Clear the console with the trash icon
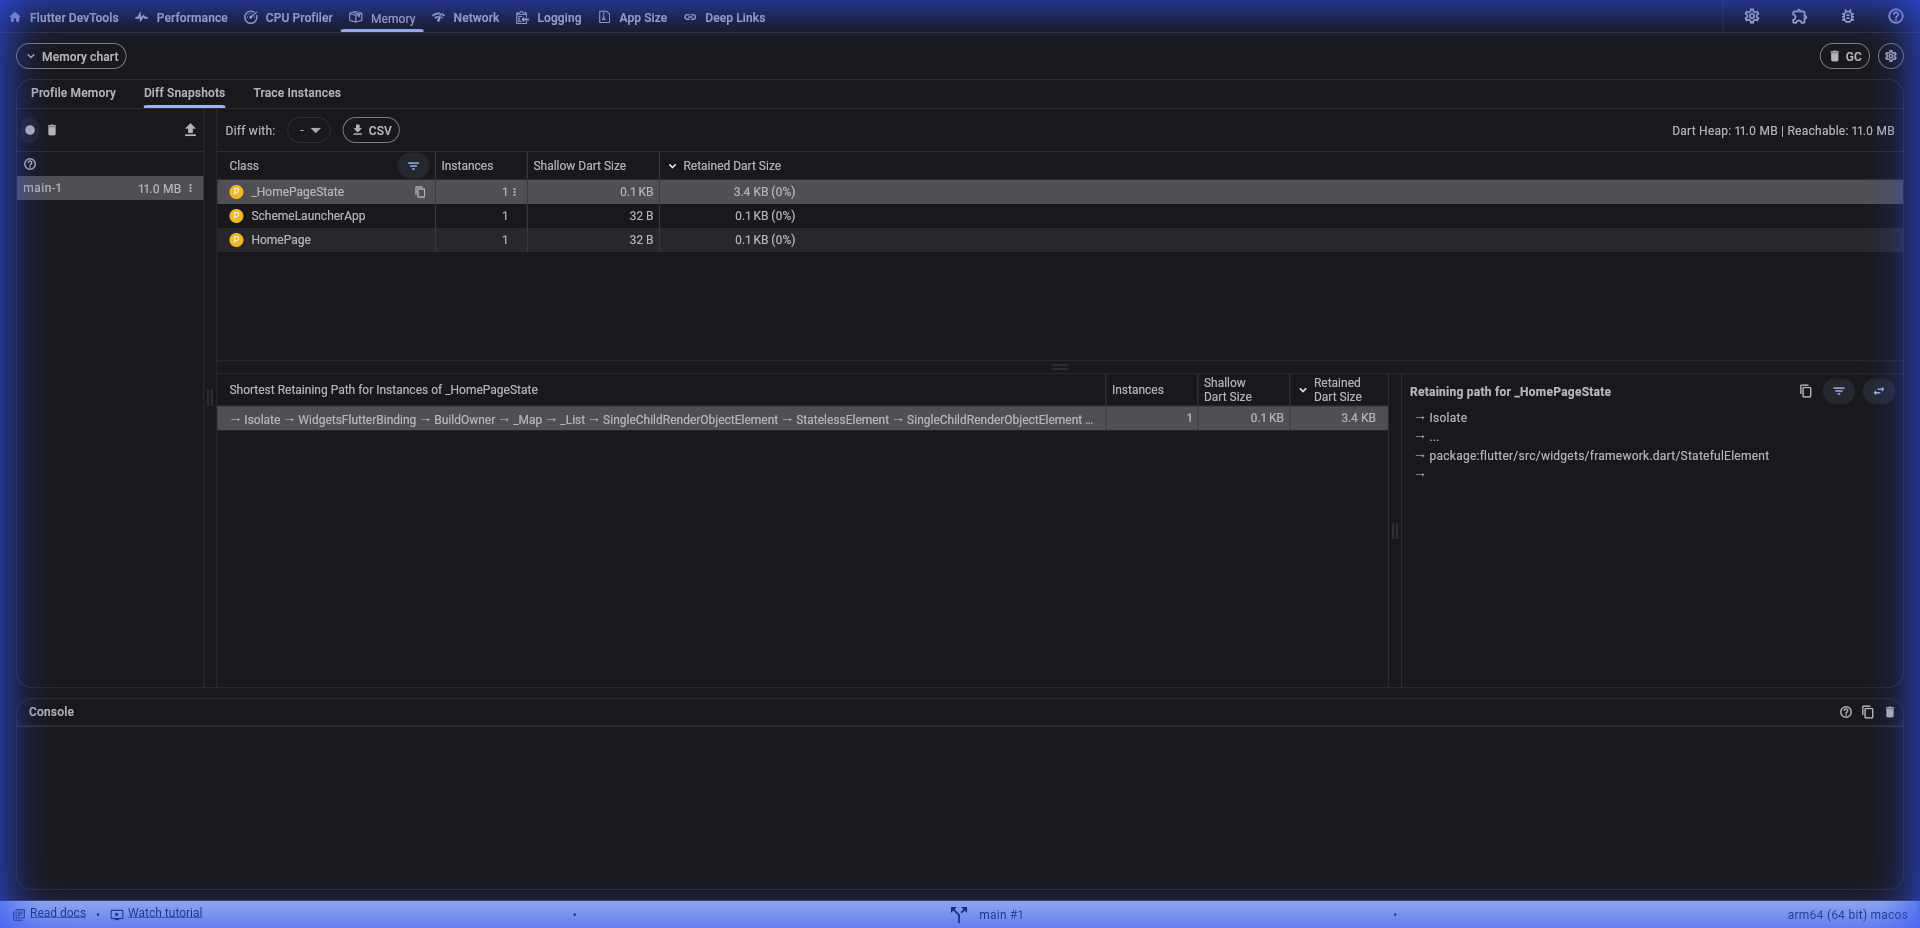The image size is (1920, 928). [1889, 712]
